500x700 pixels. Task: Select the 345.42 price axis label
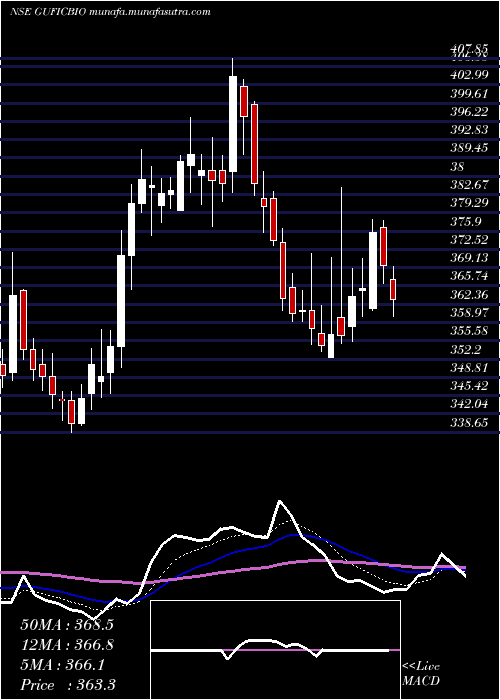coord(470,386)
